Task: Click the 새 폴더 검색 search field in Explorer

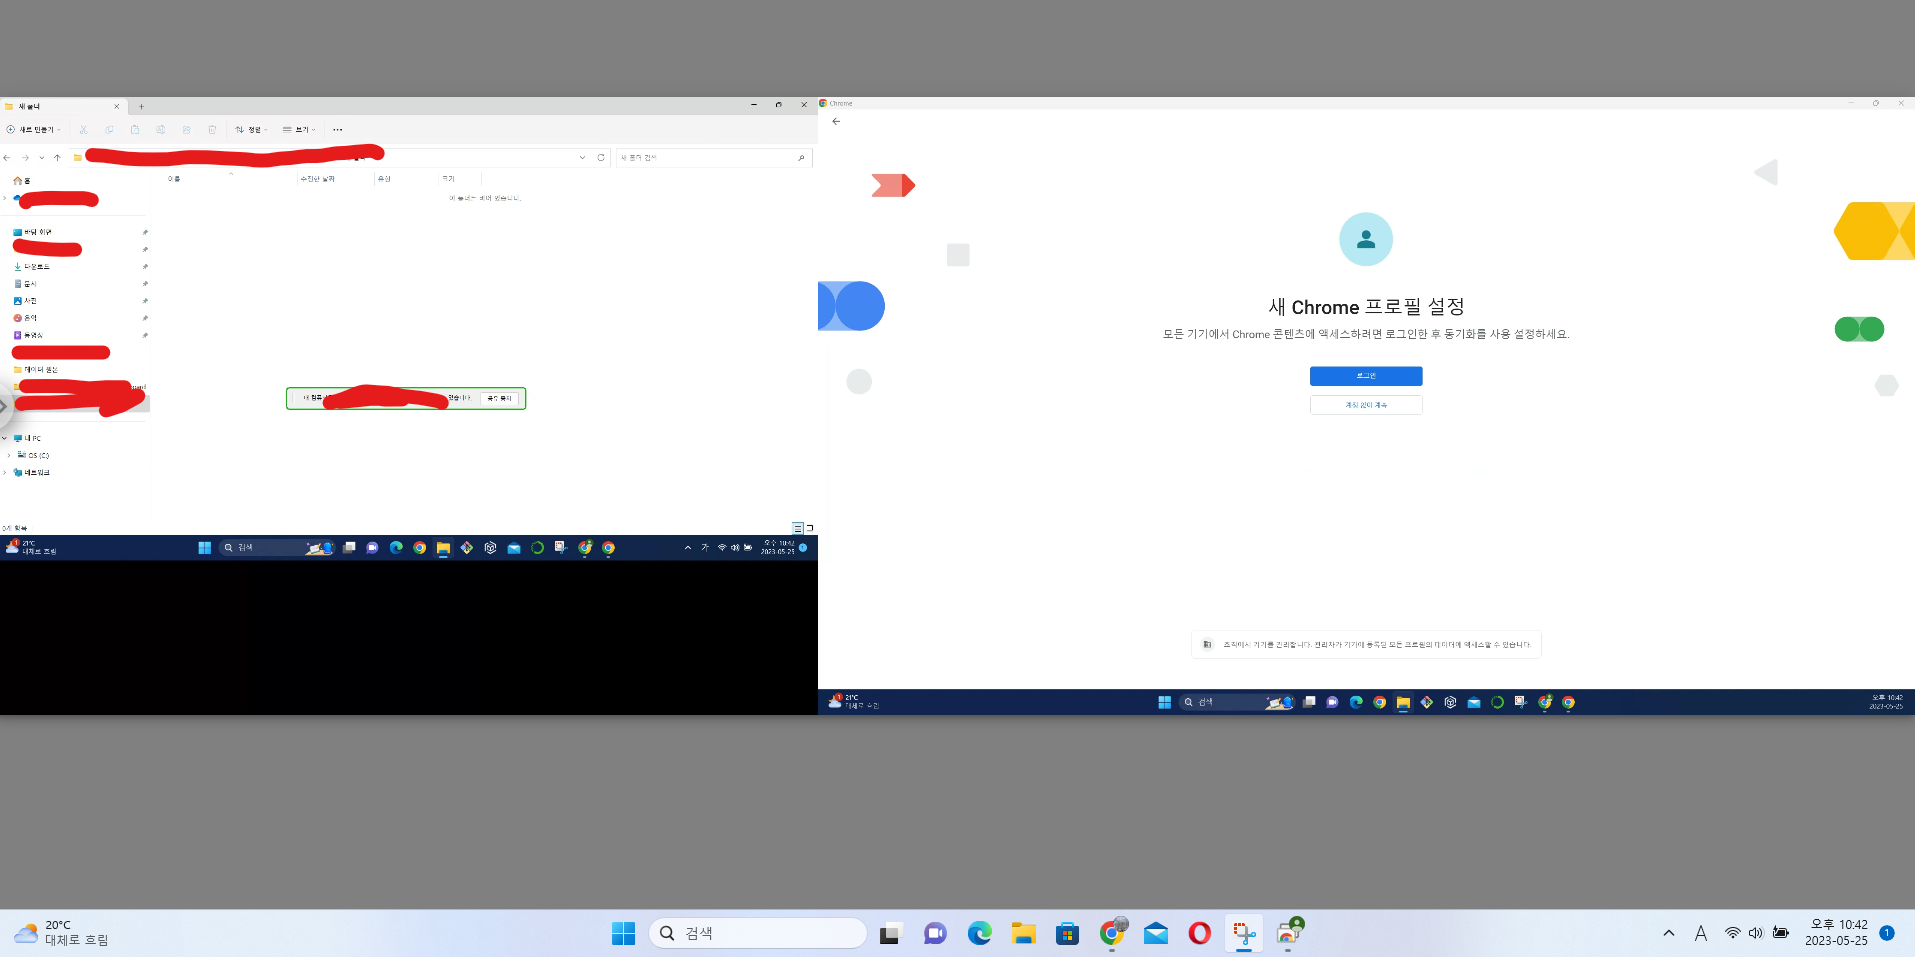Action: tap(714, 157)
